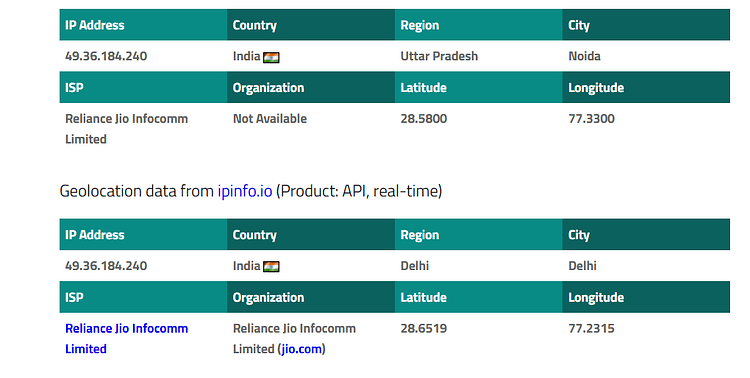Click the India flag icon in first table

[271, 57]
